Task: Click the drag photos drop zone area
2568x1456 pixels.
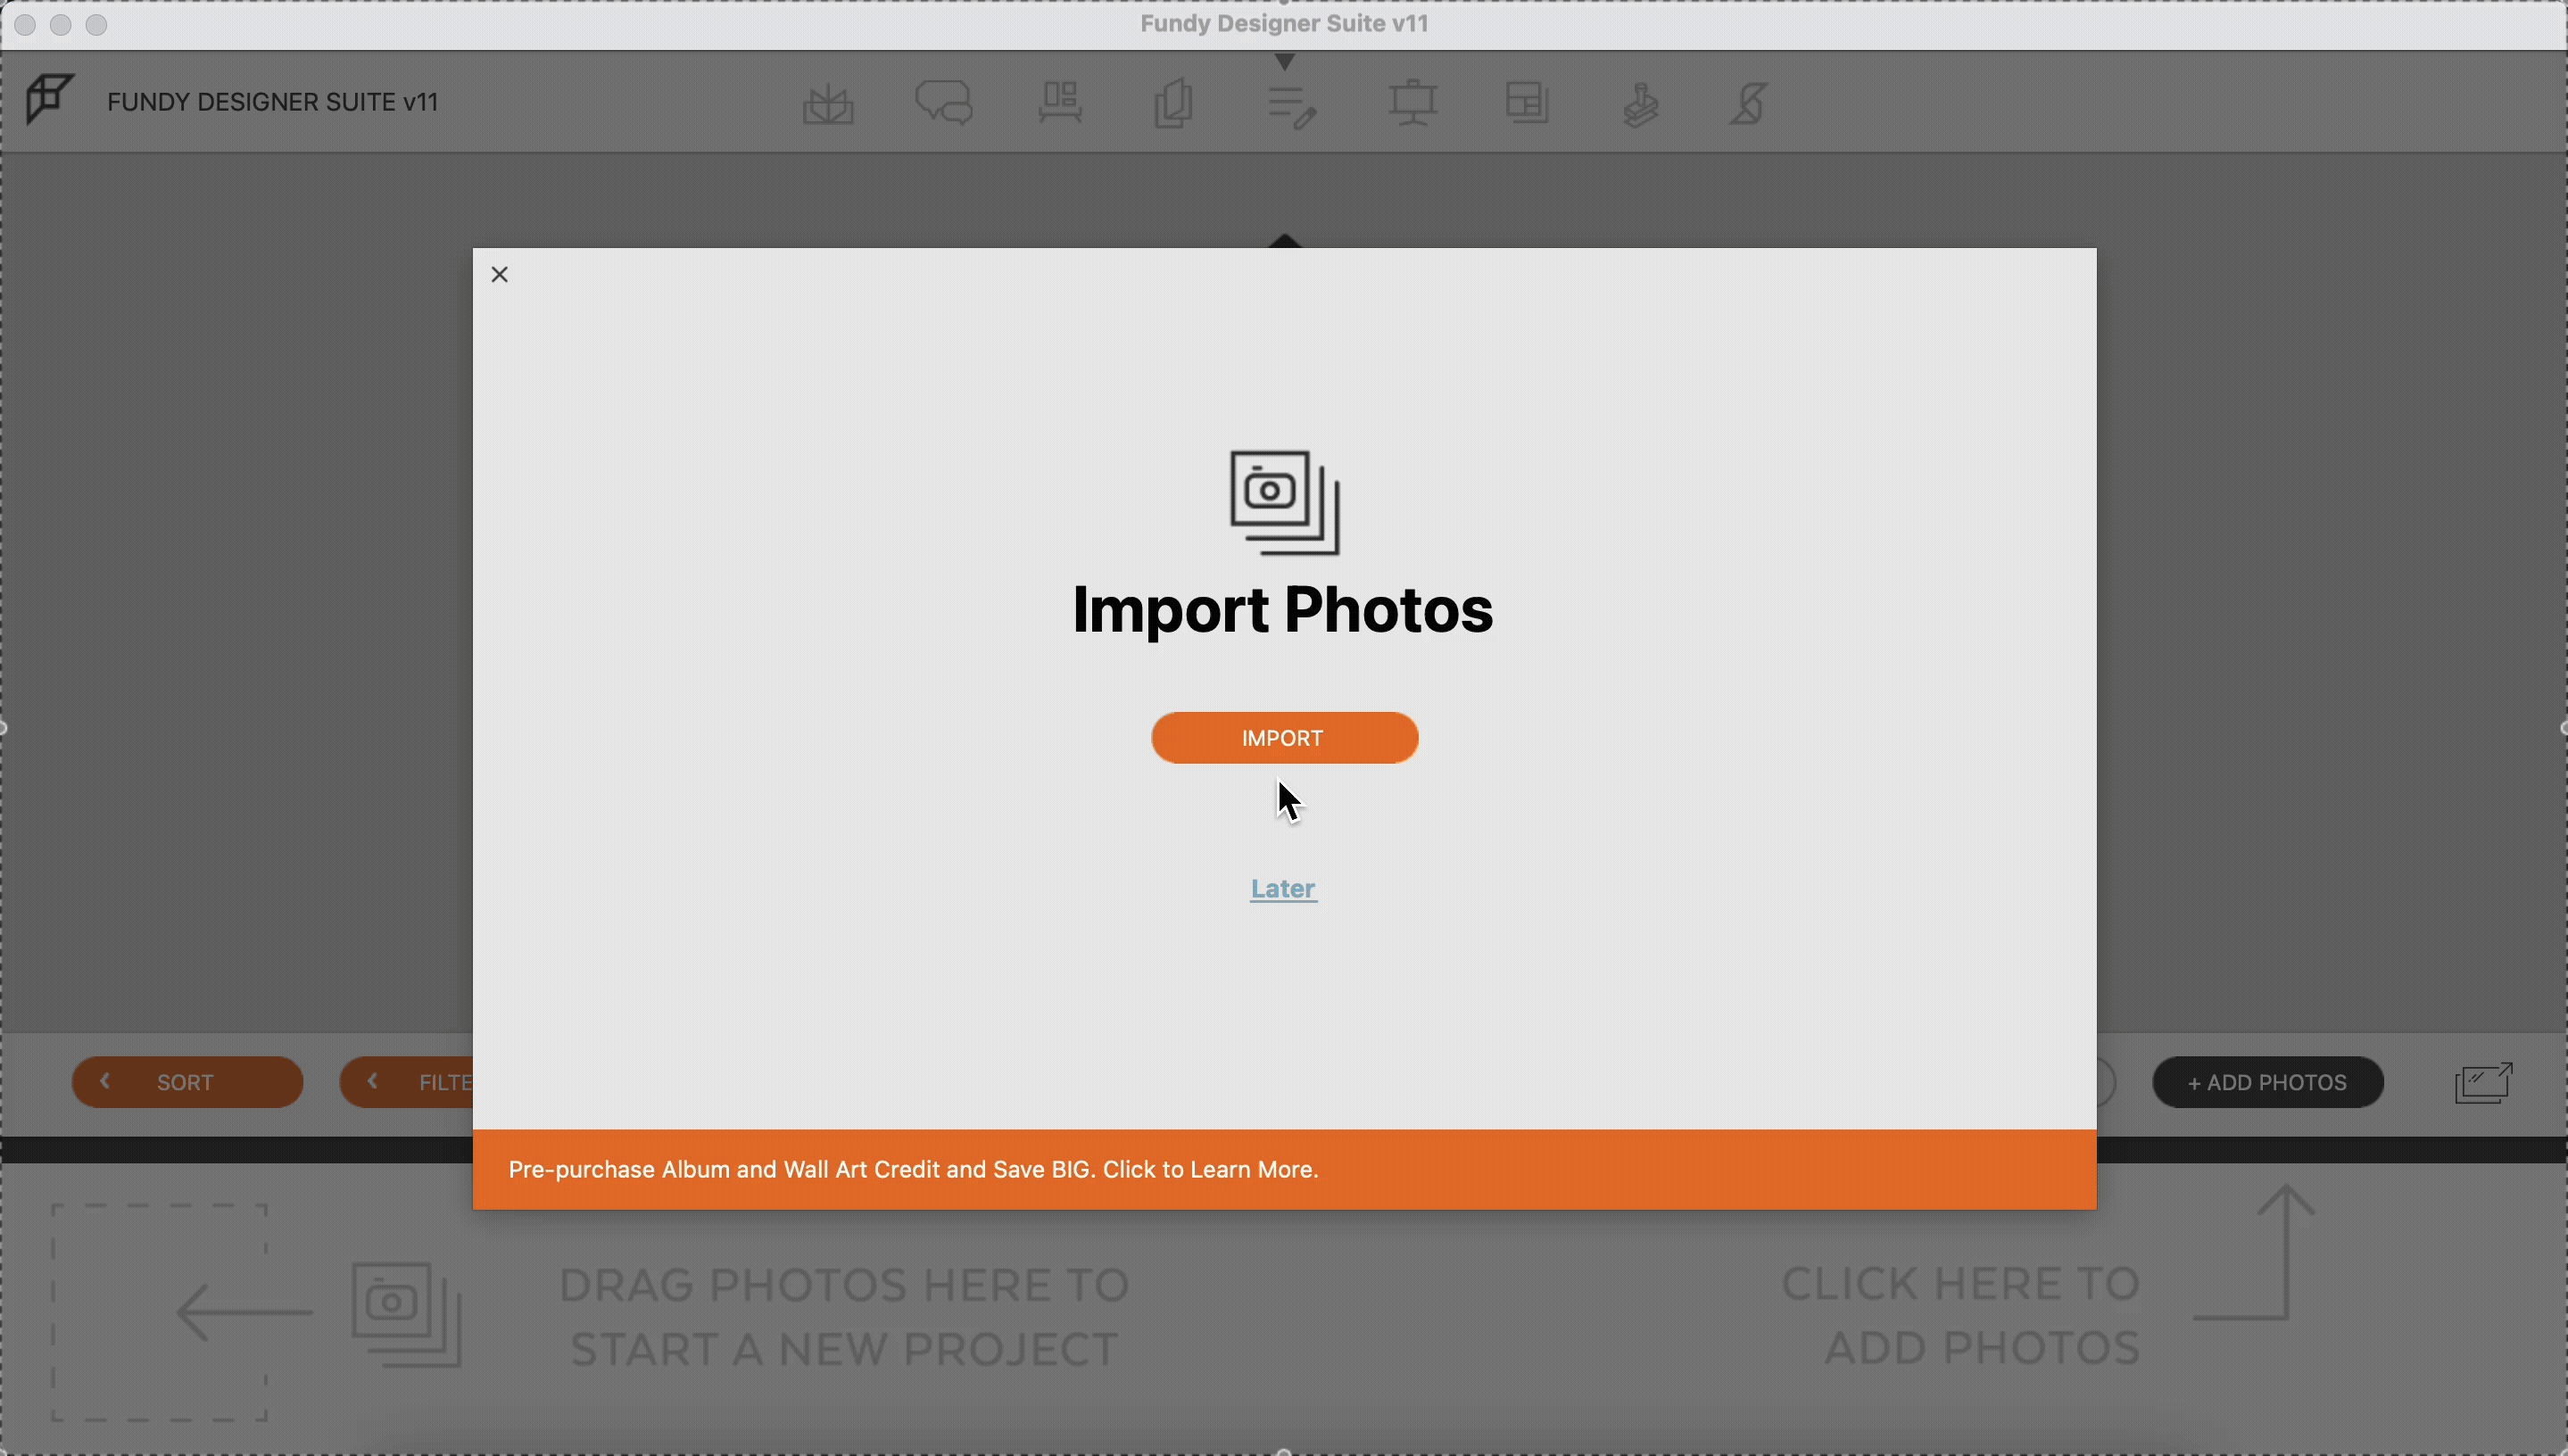Action: click(x=161, y=1312)
